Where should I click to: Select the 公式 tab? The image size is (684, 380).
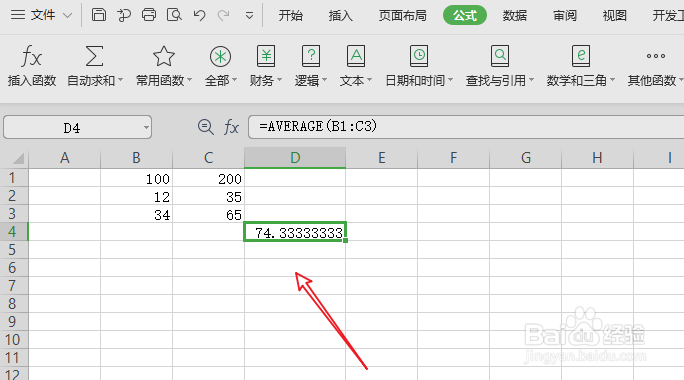(x=465, y=15)
